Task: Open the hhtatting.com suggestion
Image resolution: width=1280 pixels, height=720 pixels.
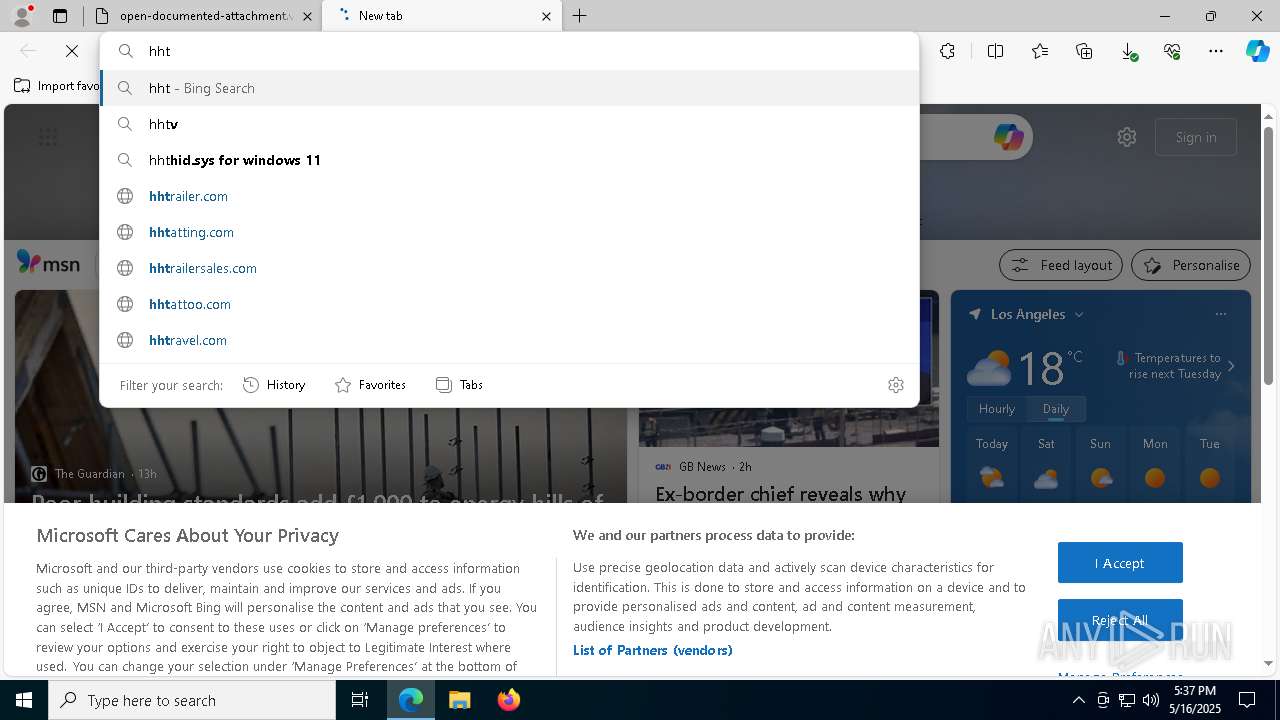Action: point(509,232)
